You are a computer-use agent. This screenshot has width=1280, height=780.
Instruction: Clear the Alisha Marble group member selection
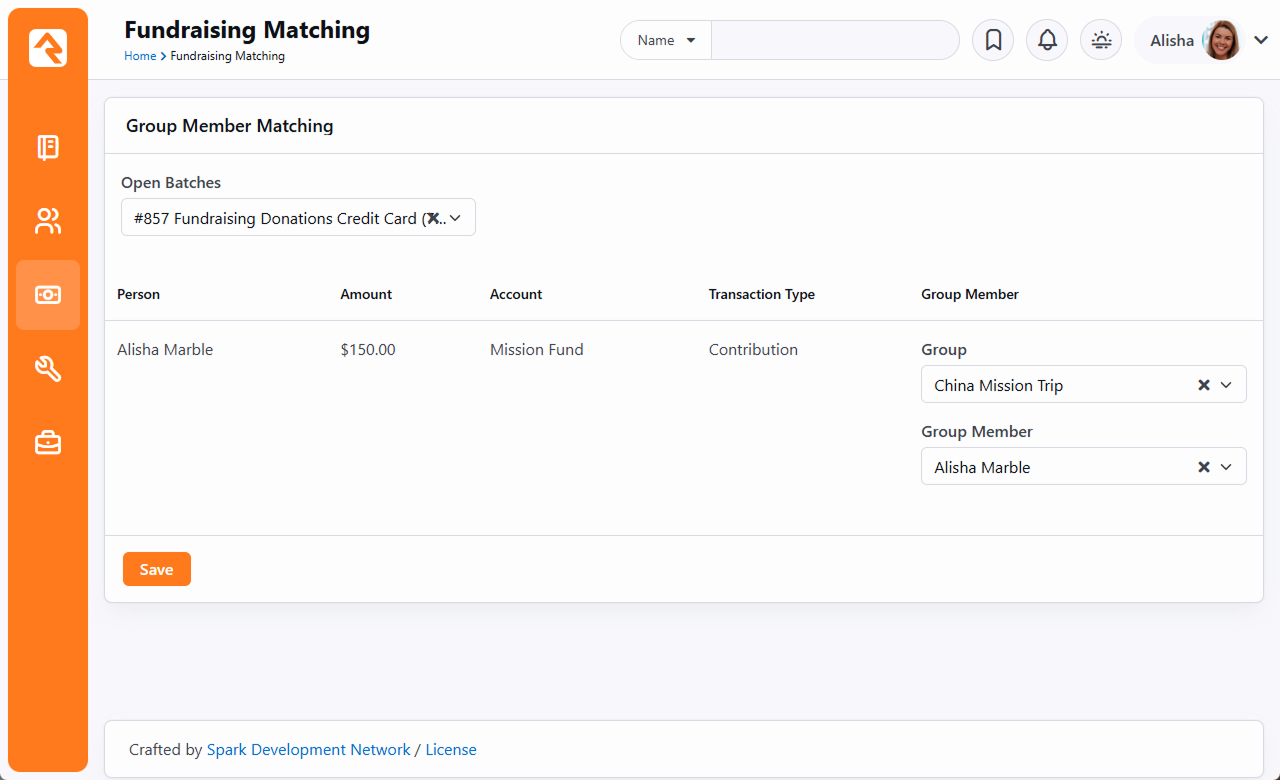1204,467
